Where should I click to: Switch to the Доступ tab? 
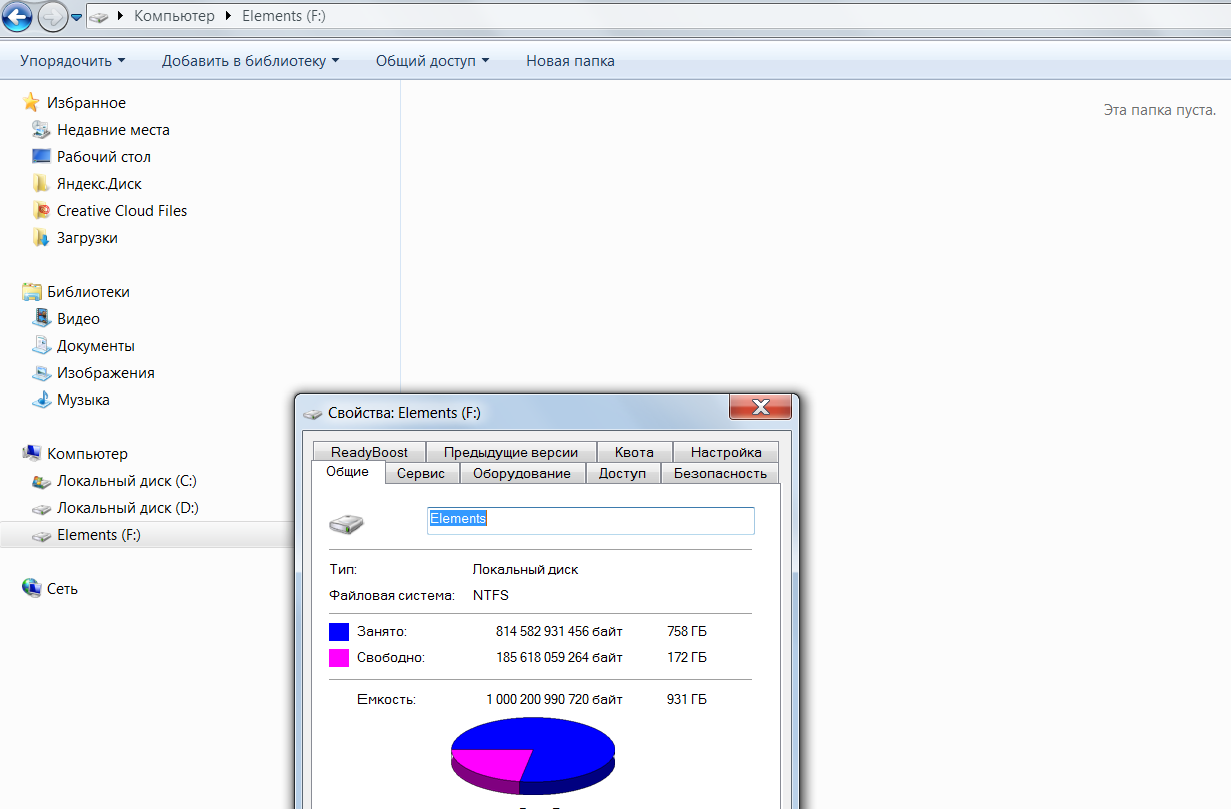point(622,474)
